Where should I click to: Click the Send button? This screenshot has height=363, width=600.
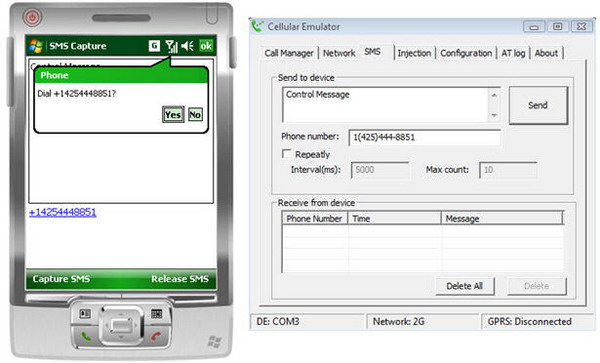(x=538, y=105)
